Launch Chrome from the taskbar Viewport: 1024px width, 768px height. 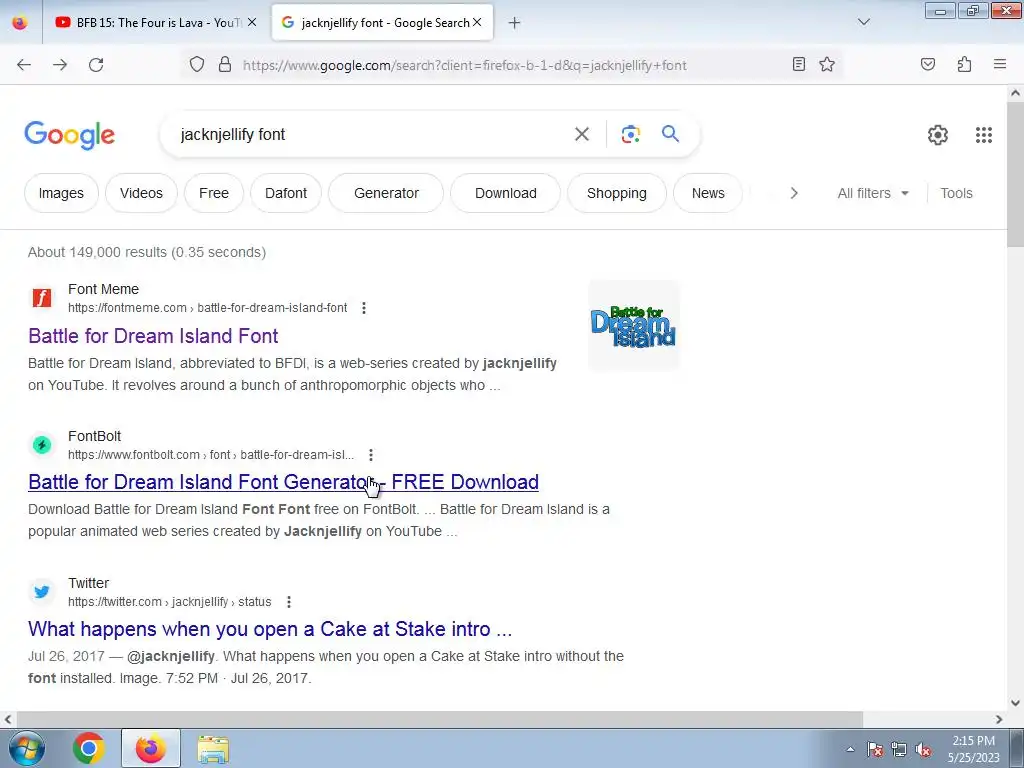click(x=89, y=748)
